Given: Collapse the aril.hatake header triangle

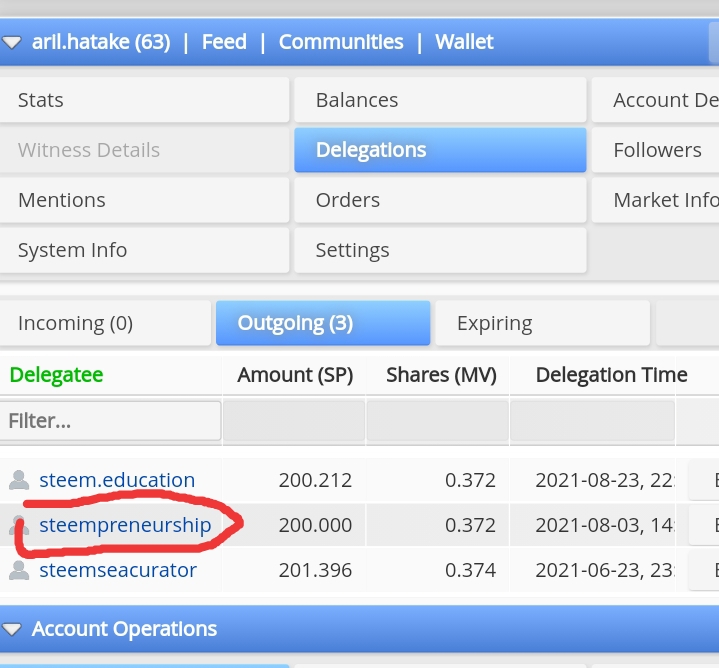Looking at the screenshot, I should click(x=11, y=42).
